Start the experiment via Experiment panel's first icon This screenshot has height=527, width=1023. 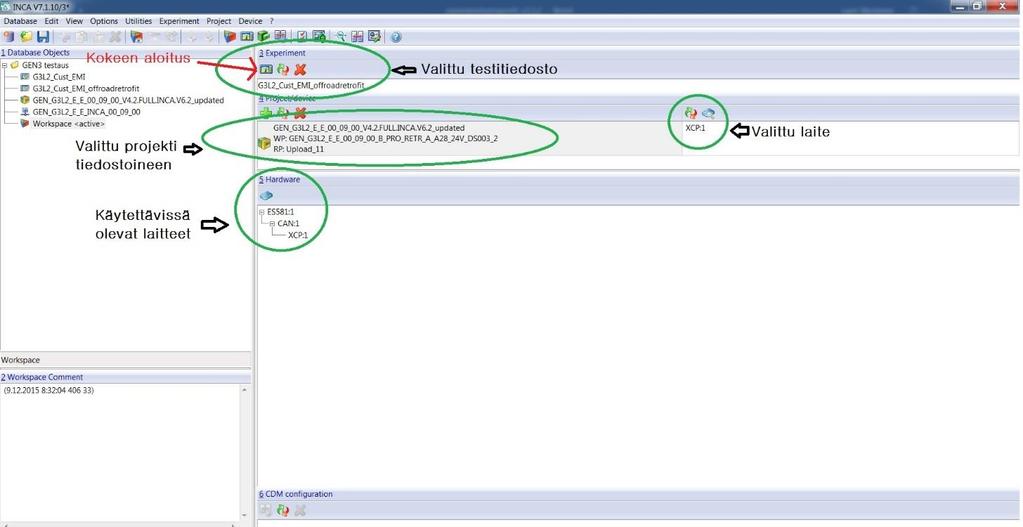coord(266,69)
